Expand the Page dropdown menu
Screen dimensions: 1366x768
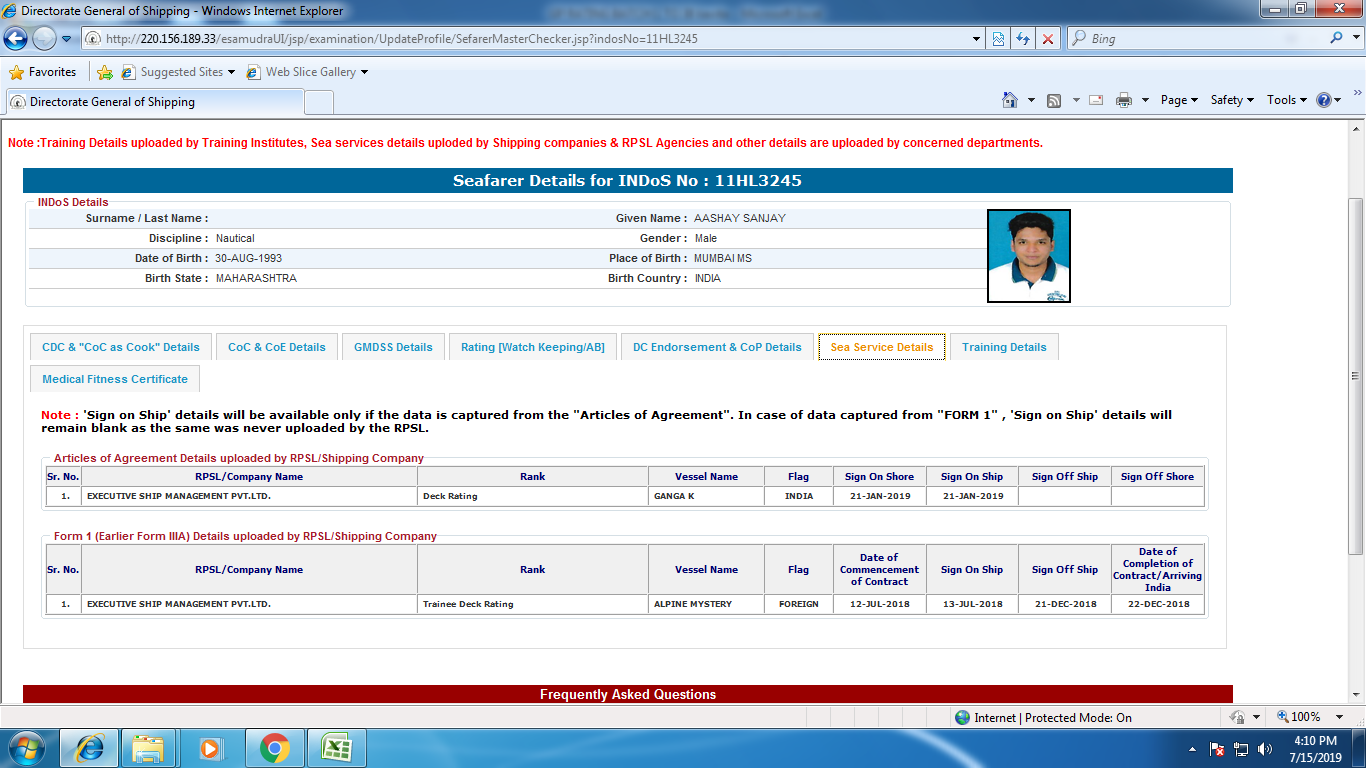1179,100
